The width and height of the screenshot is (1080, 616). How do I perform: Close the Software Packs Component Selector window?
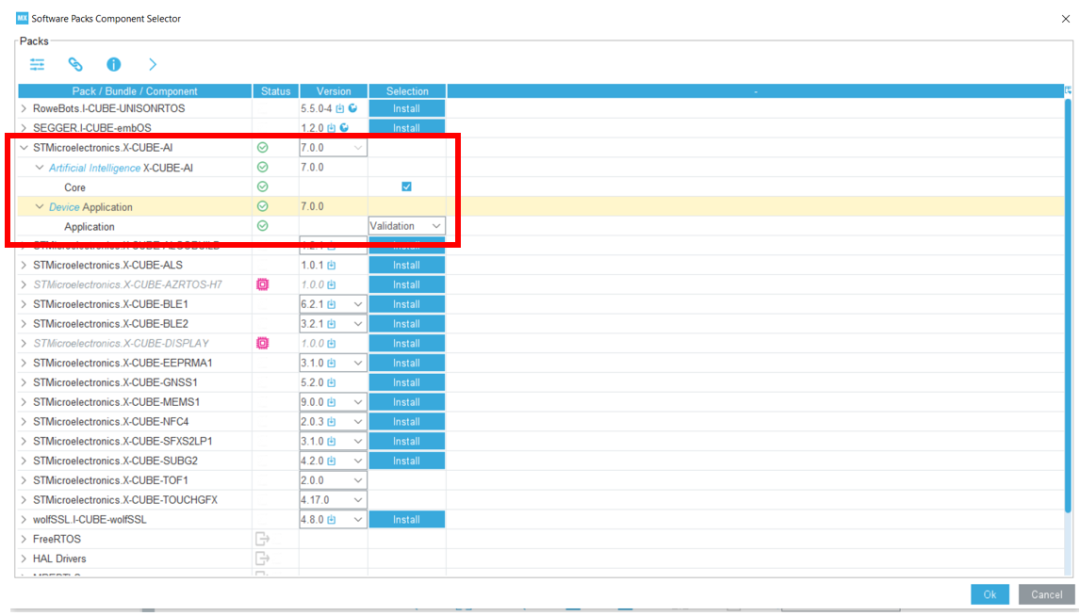(x=1066, y=19)
